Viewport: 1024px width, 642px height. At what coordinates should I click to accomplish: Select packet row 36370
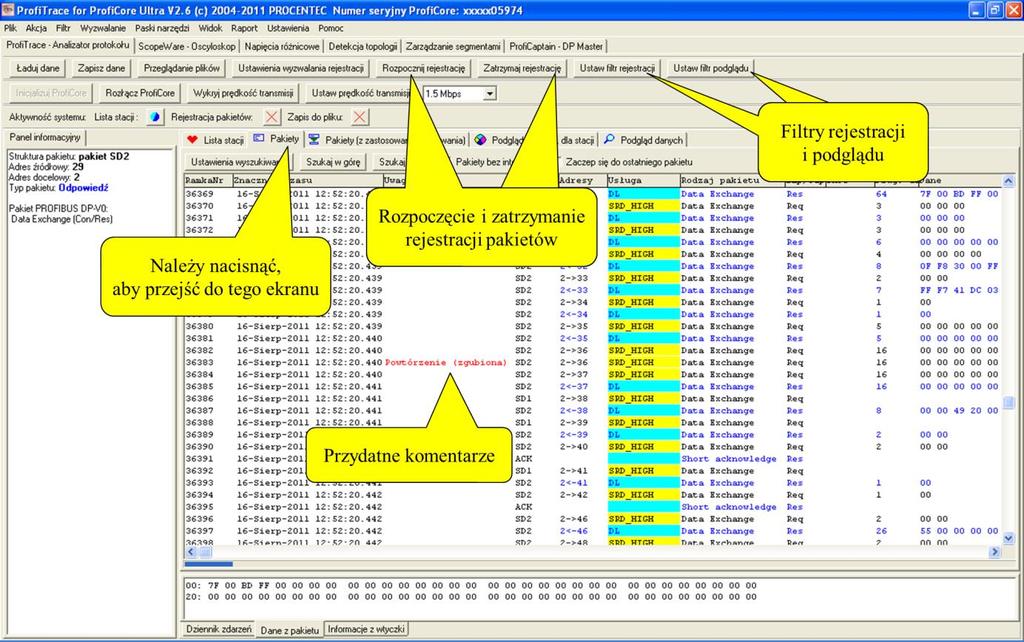click(x=593, y=206)
